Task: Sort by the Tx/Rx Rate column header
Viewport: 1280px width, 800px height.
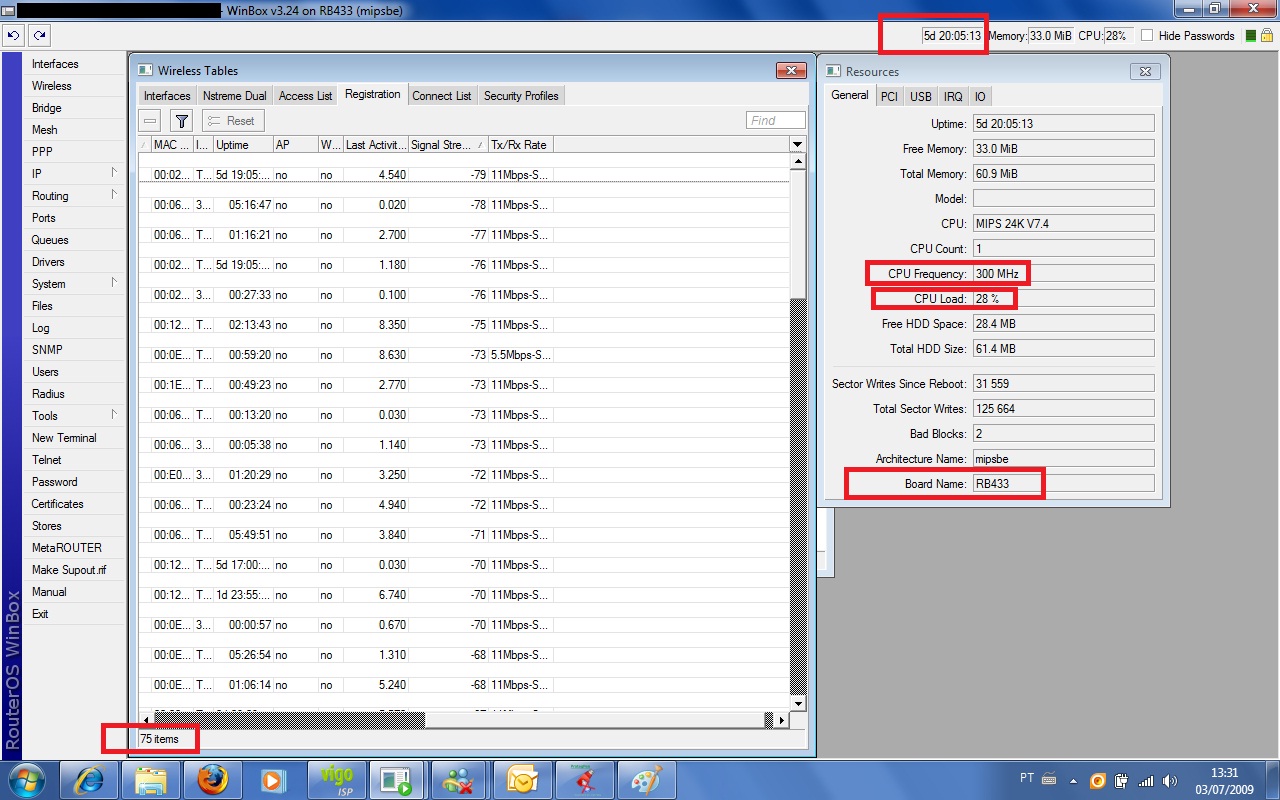Action: click(520, 145)
